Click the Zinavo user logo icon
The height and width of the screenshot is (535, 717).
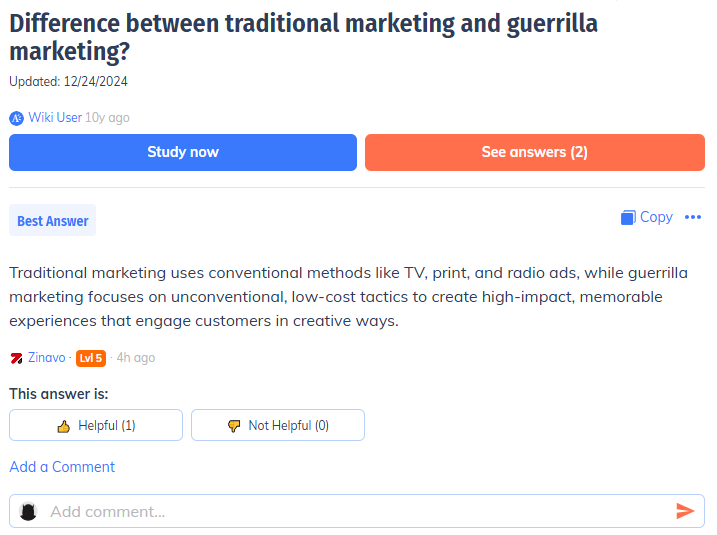click(16, 358)
